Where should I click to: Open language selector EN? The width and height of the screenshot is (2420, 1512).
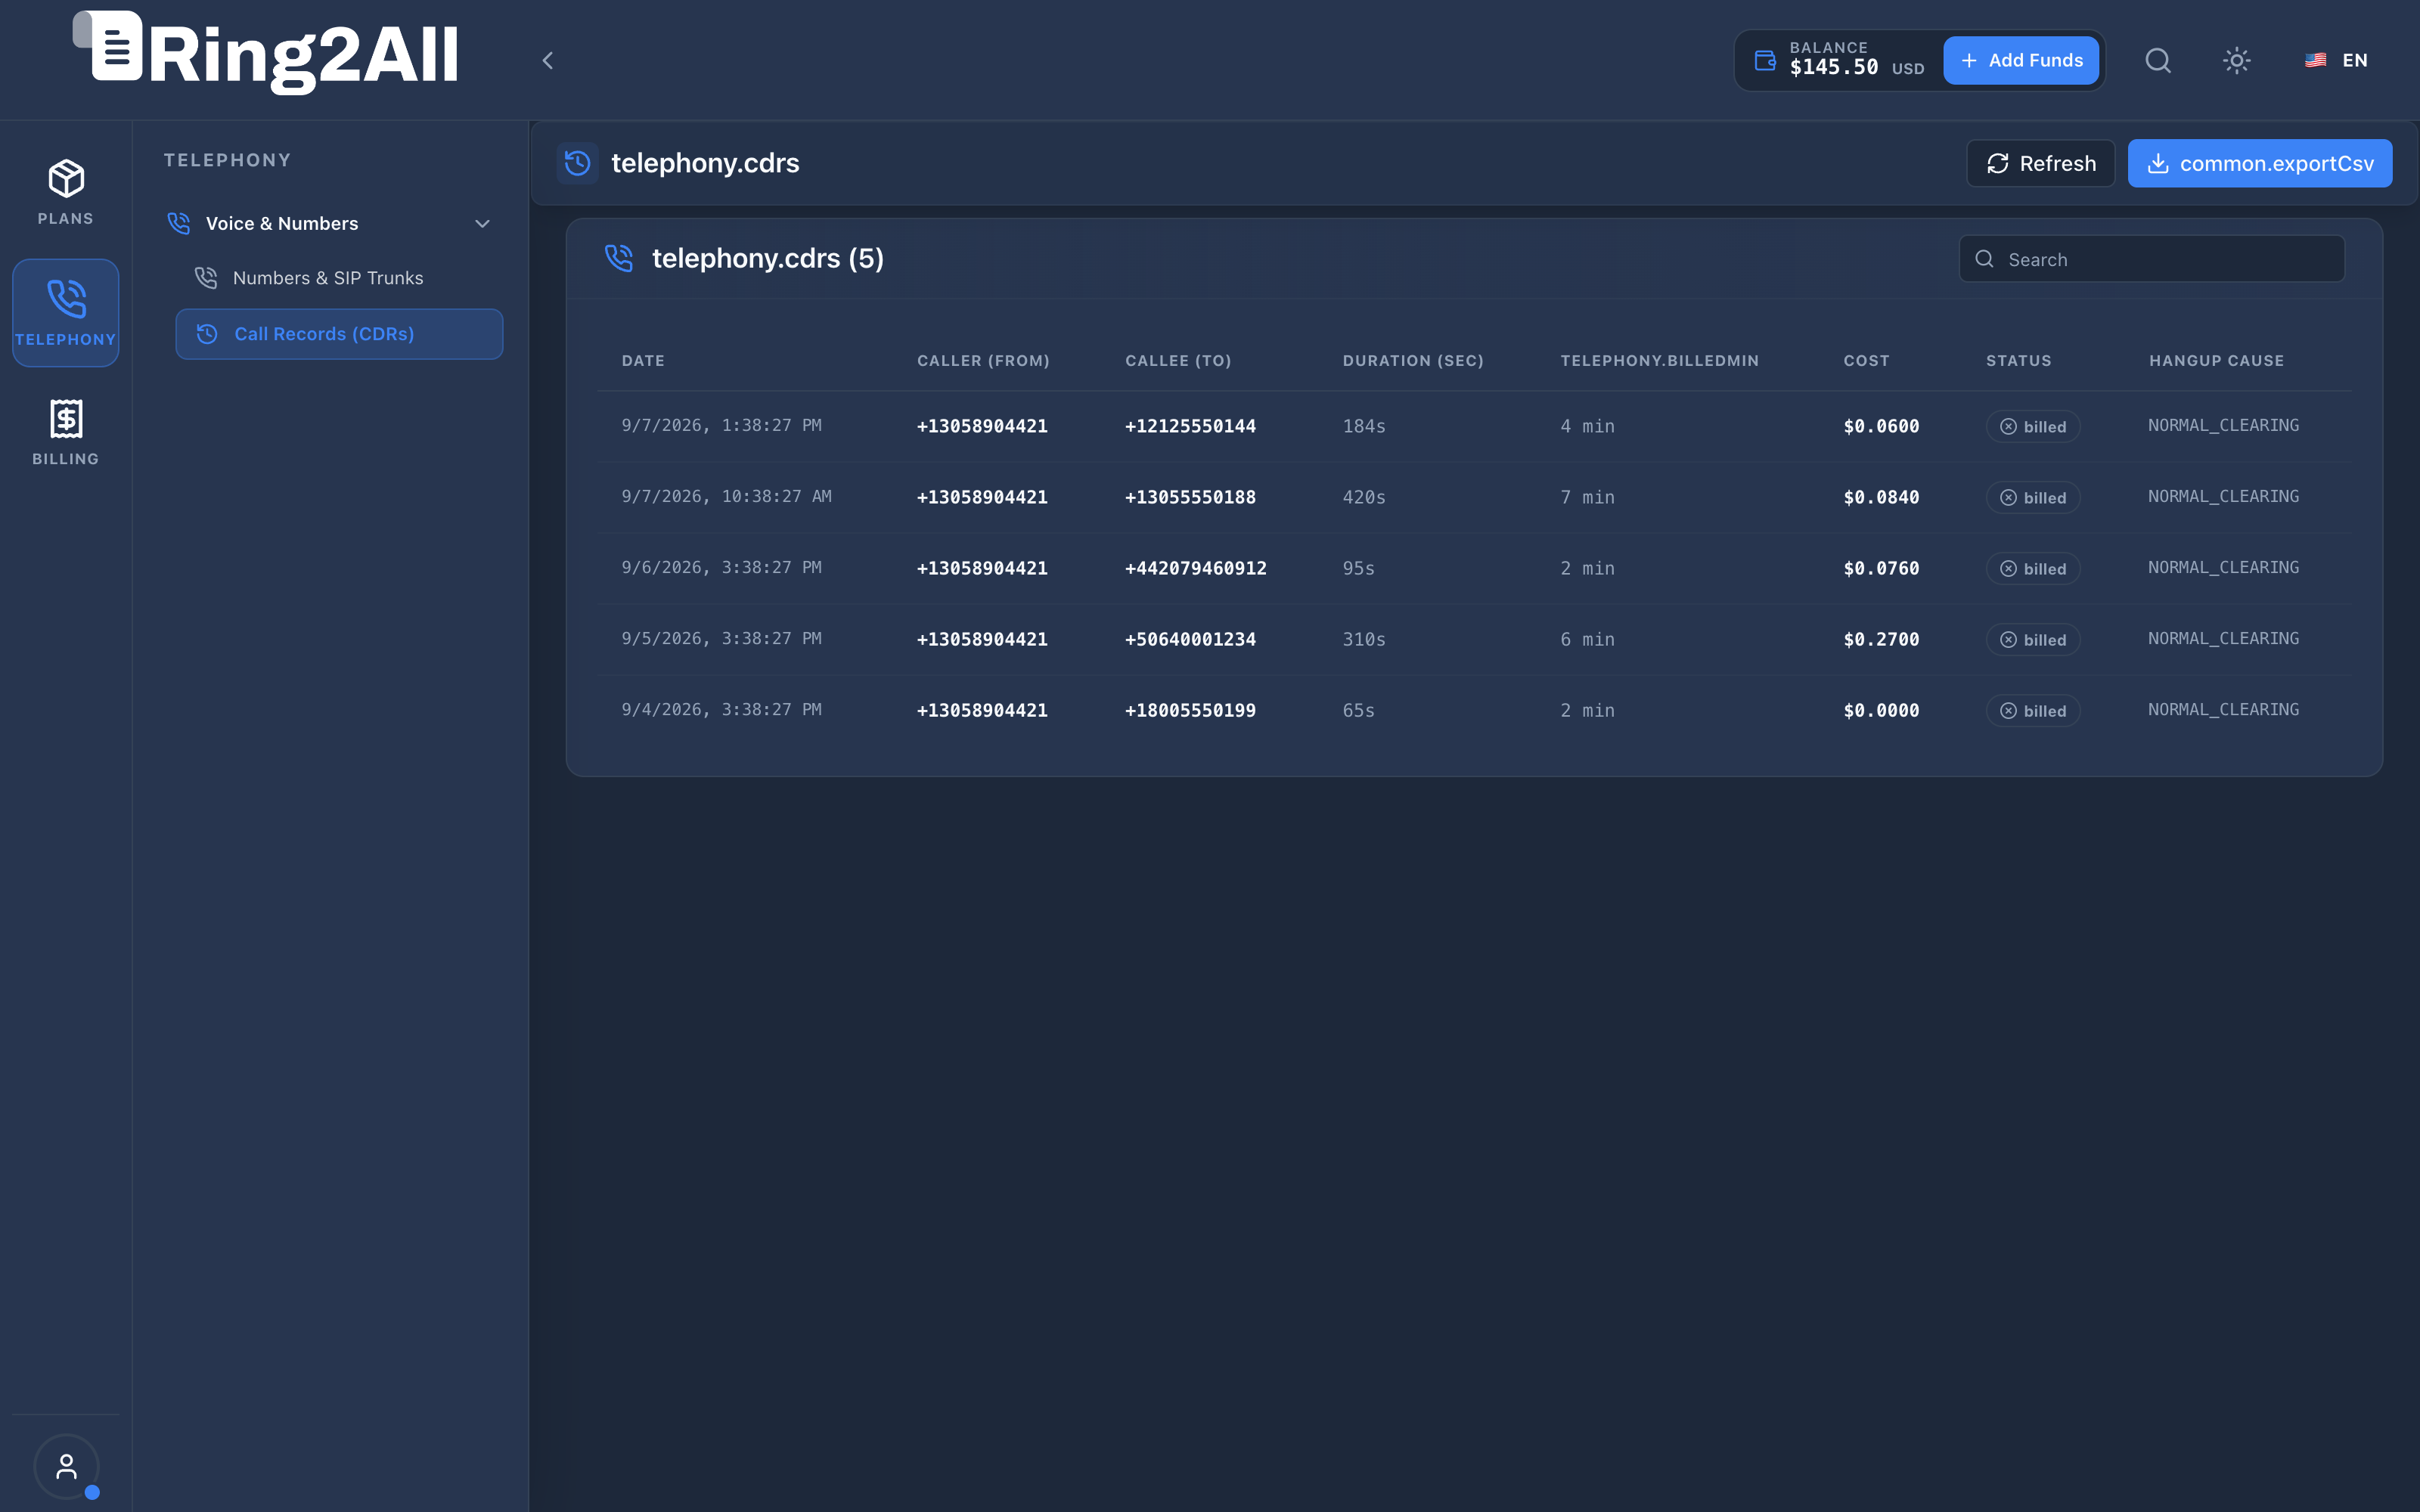(x=2336, y=61)
